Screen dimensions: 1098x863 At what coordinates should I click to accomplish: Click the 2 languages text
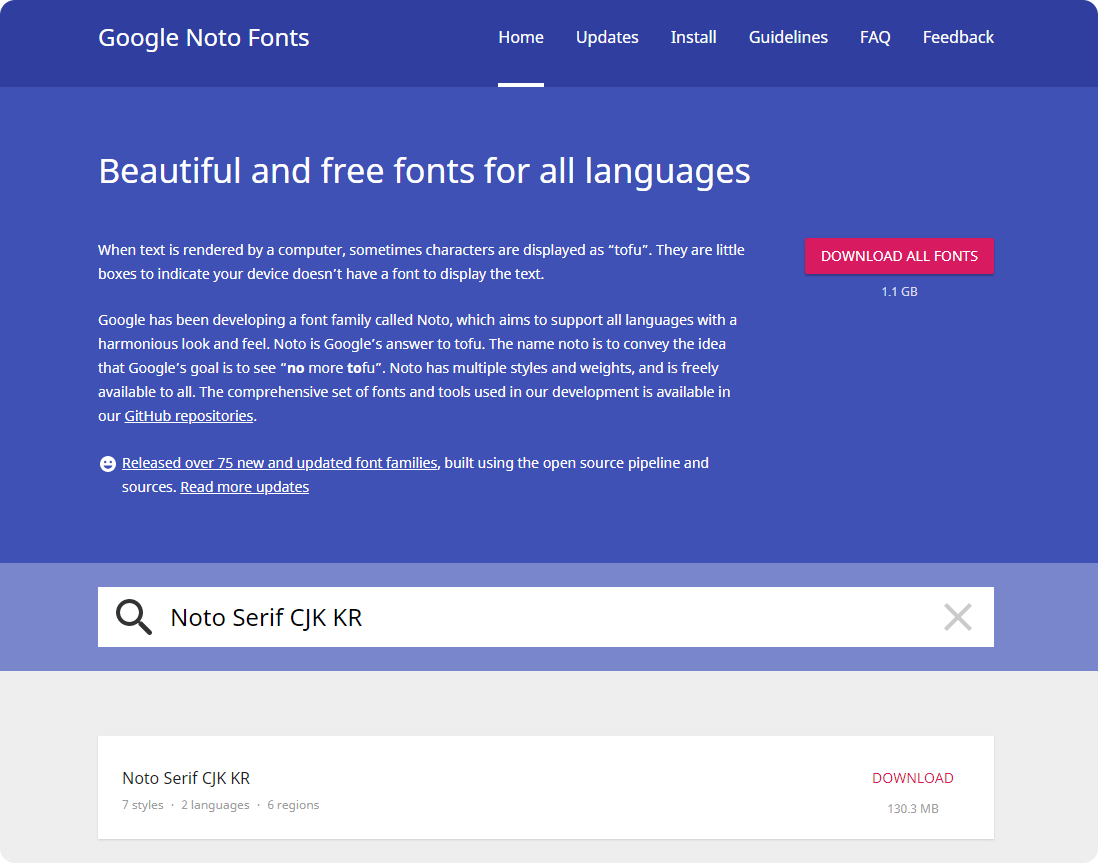[215, 805]
